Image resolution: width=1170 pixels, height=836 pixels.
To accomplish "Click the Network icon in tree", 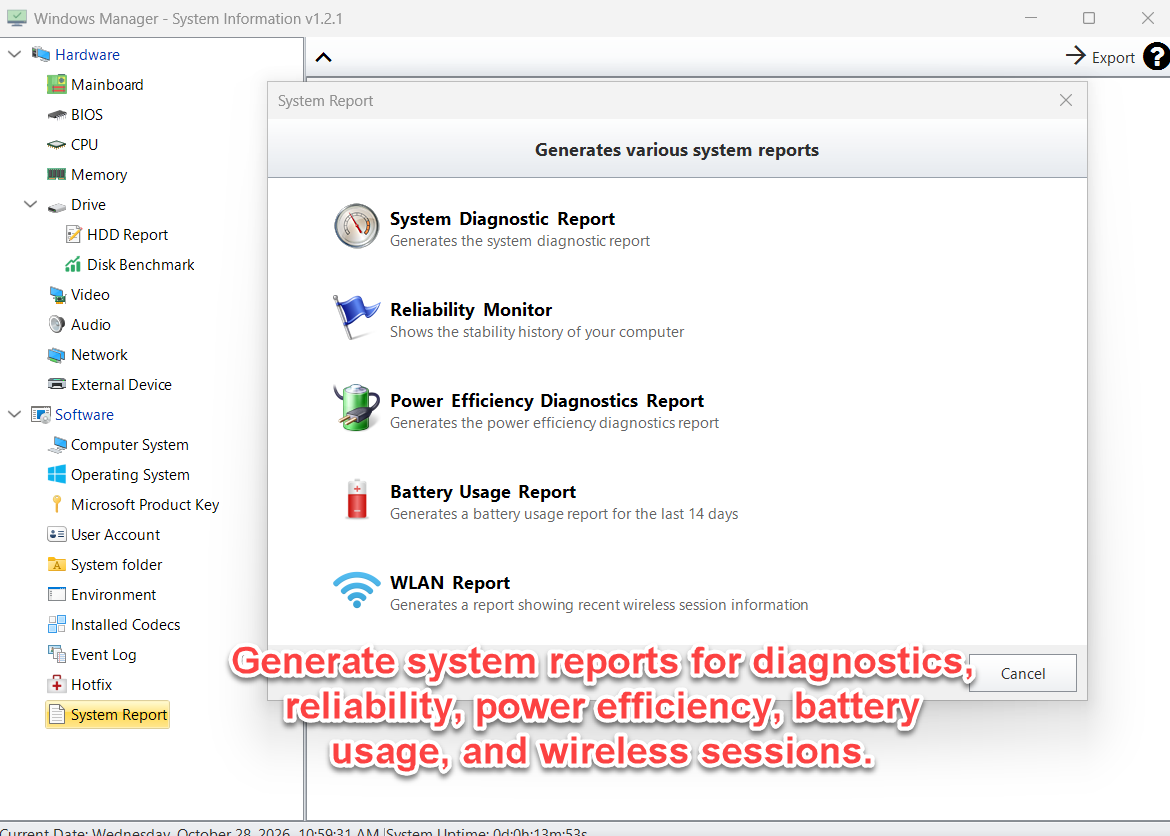I will click(x=57, y=355).
